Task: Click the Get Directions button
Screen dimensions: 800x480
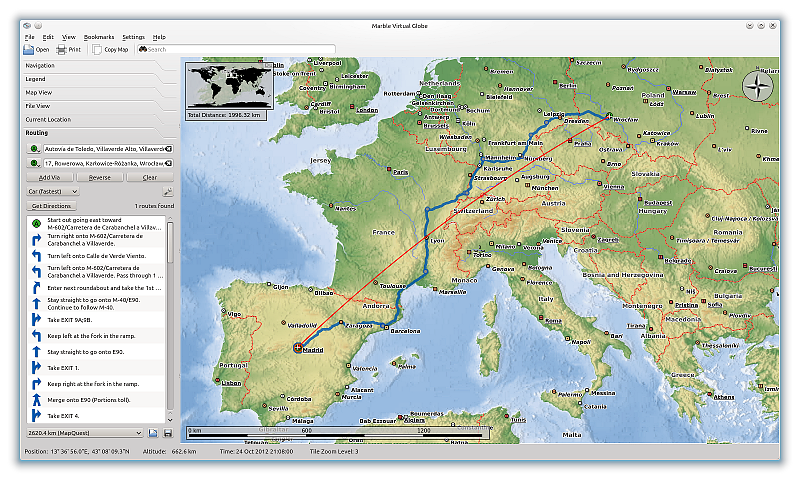Action: [51, 206]
